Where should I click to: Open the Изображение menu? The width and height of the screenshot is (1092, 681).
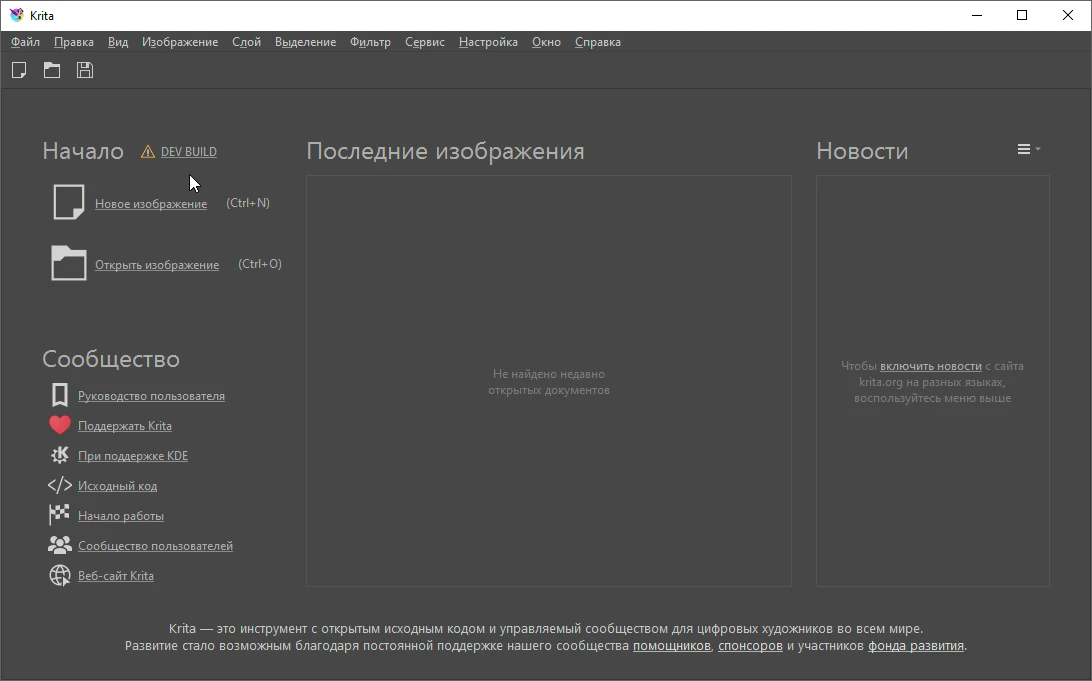point(180,42)
